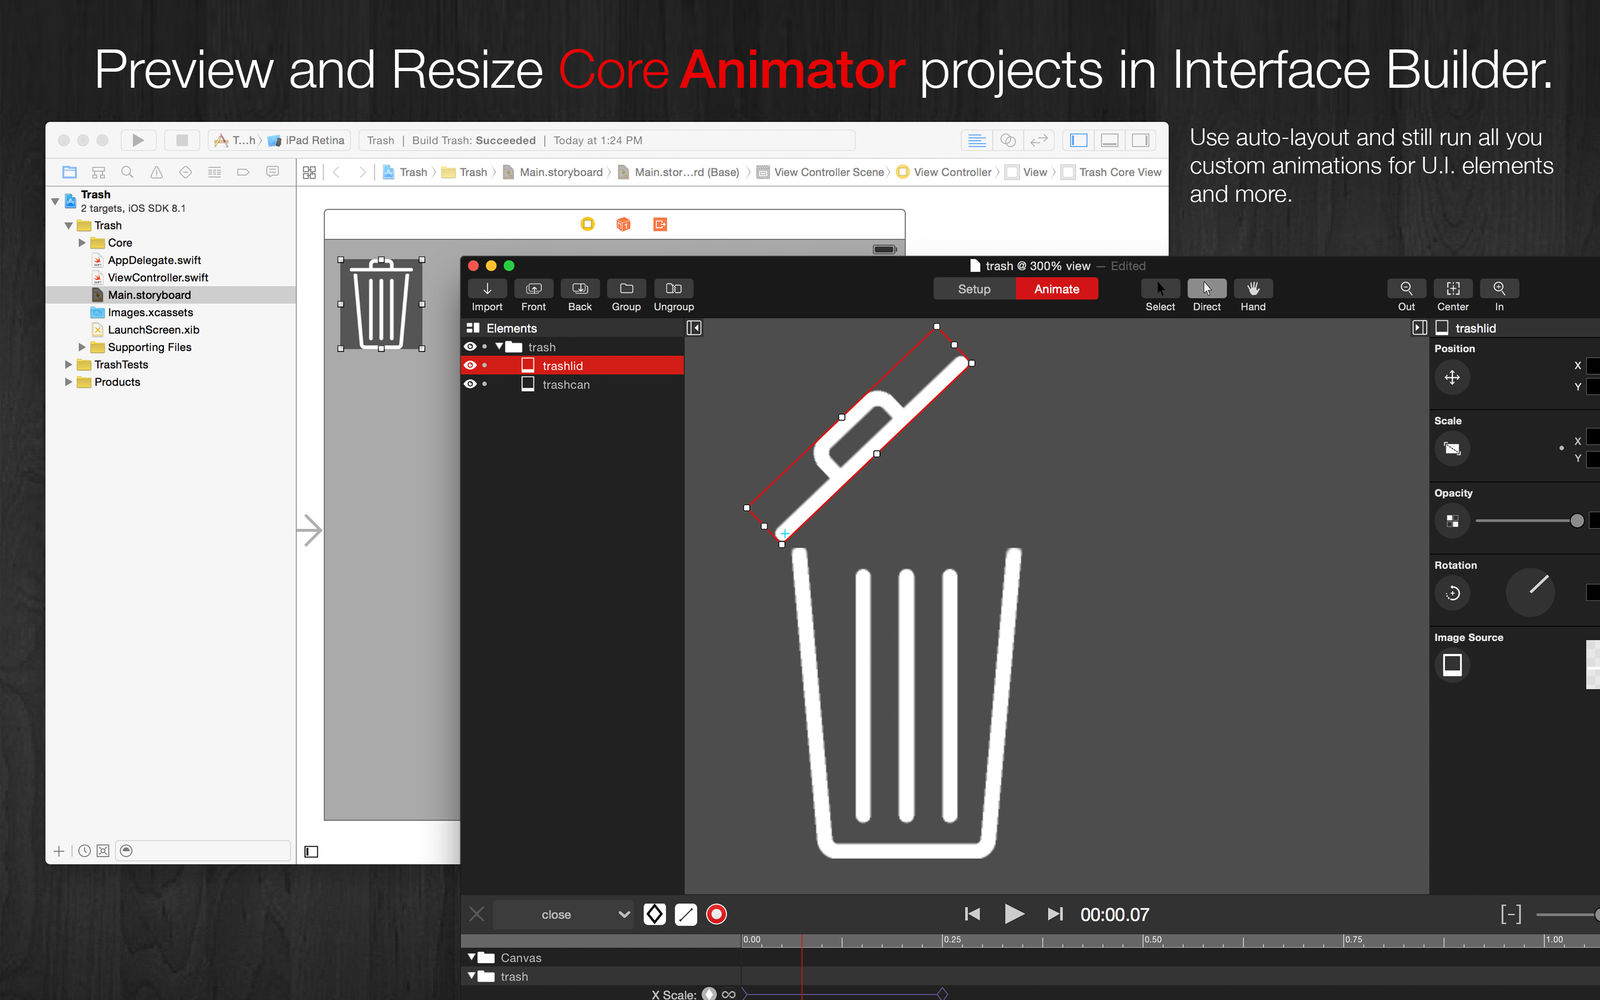This screenshot has width=1600, height=1000.
Task: Switch to the Animate tab
Action: point(1057,289)
